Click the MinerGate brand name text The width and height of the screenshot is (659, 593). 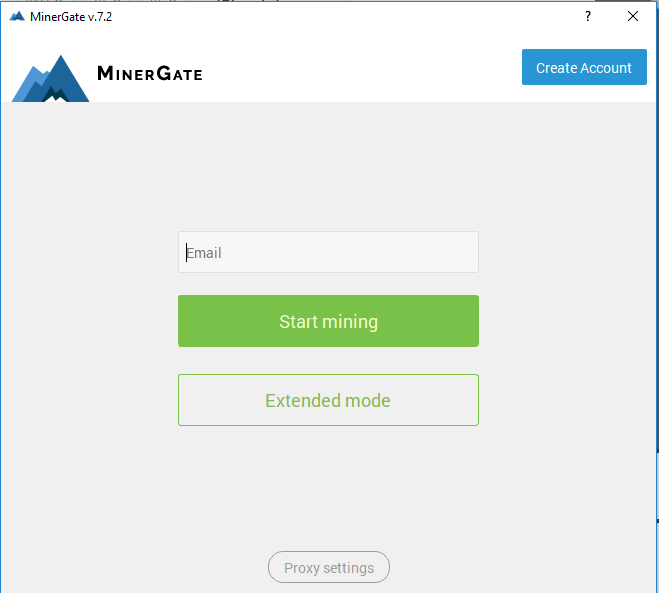coord(150,74)
